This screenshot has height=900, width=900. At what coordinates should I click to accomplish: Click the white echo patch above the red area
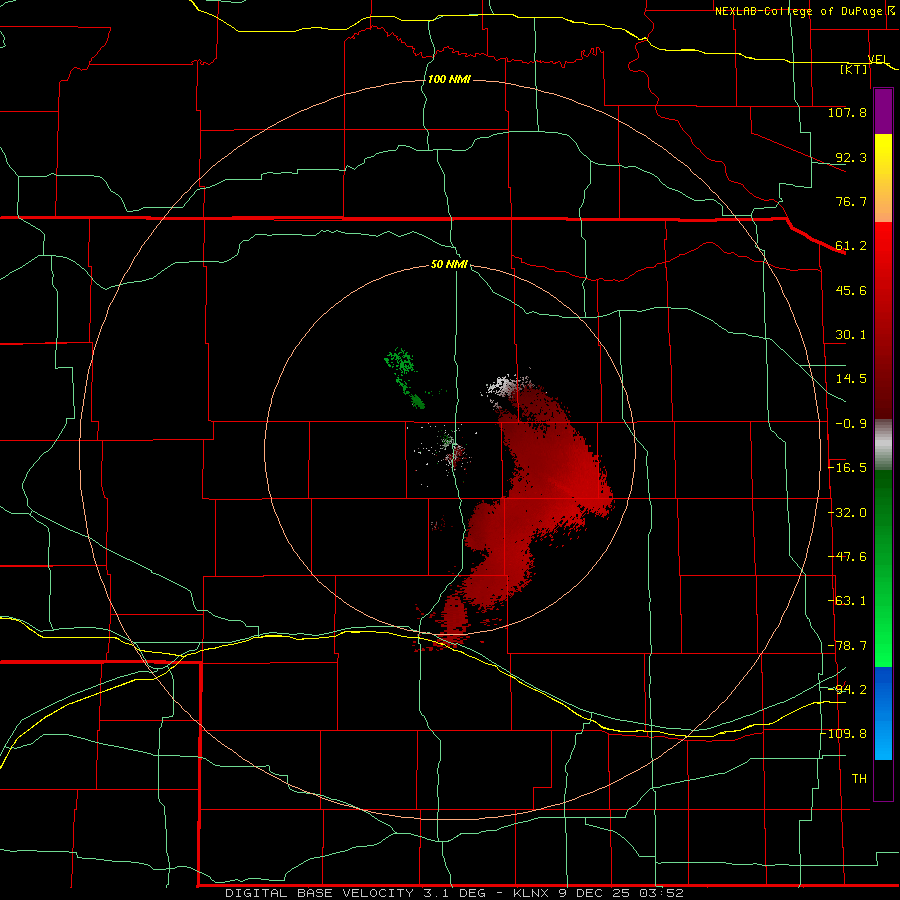click(x=506, y=387)
